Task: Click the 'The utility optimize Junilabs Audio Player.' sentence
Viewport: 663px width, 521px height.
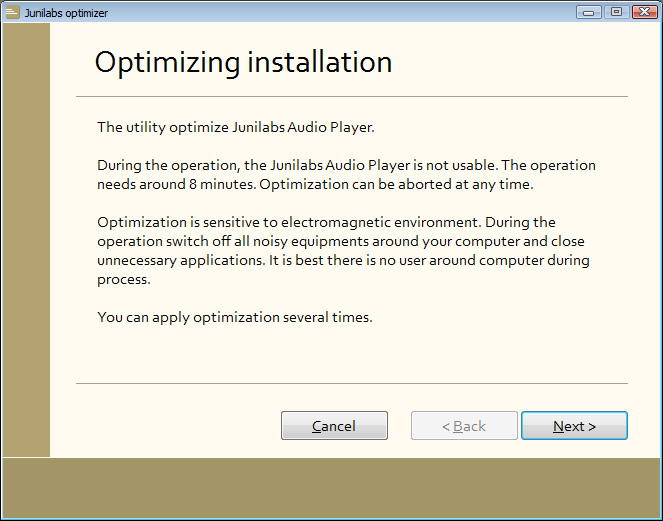Action: (x=236, y=127)
